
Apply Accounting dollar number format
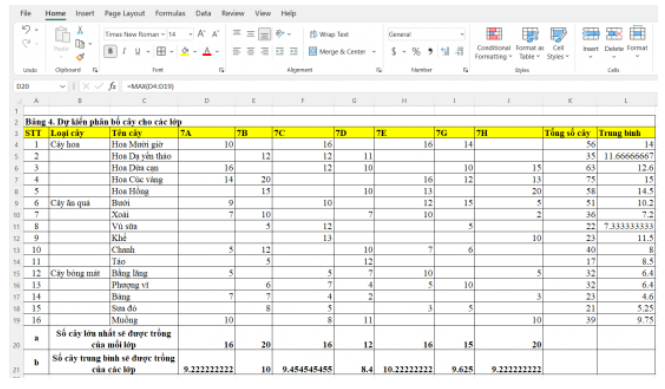tap(394, 51)
